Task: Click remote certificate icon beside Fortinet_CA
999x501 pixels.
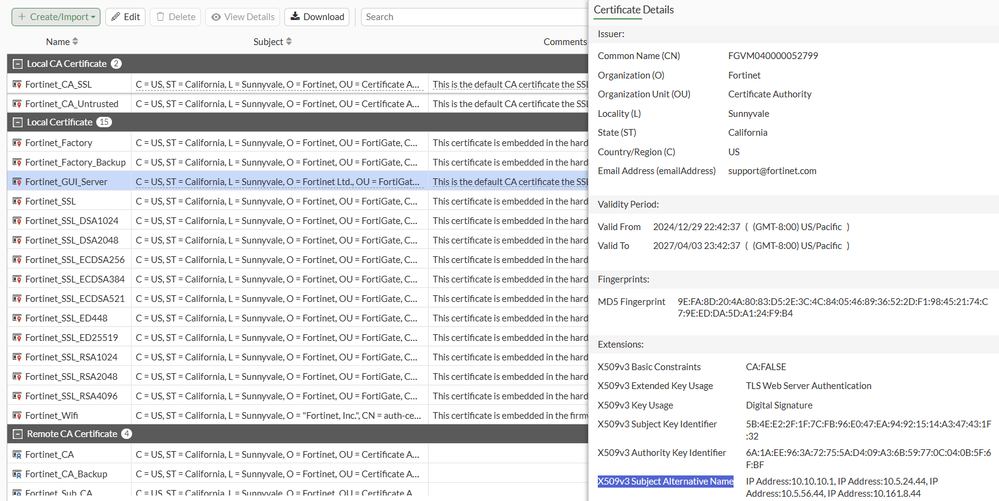Action: pyautogui.click(x=17, y=454)
